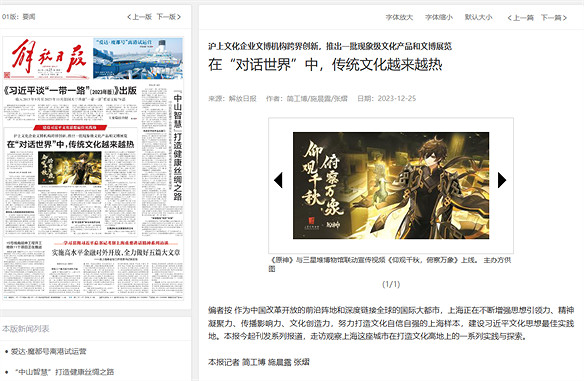584x381 pixels.
Task: Reset font with 默认大小
Action: (479, 17)
